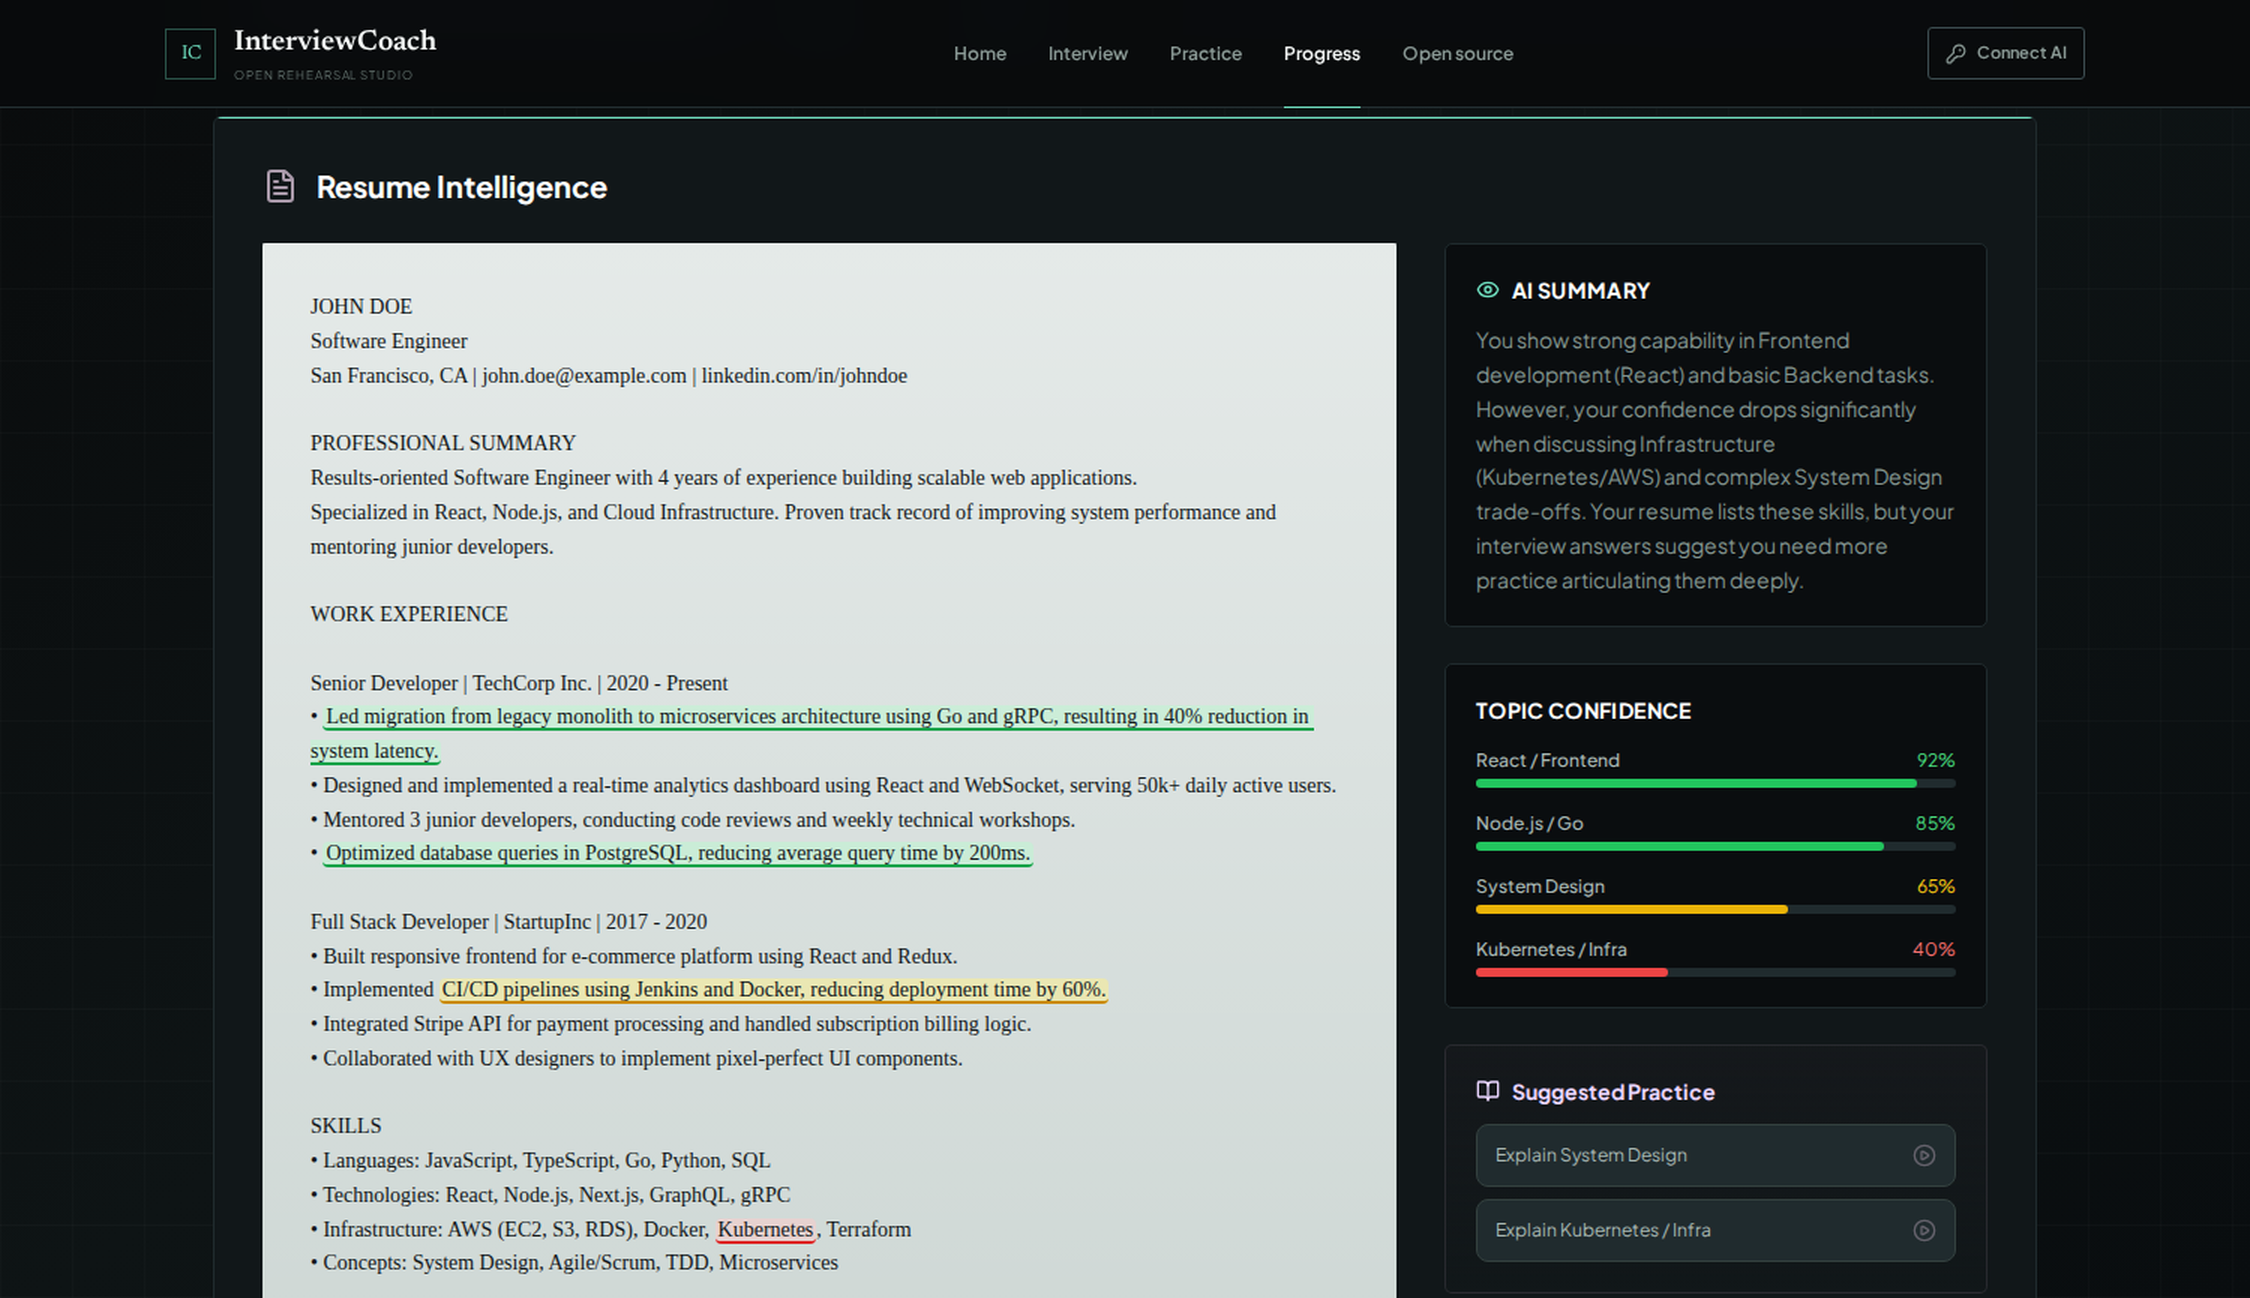2250x1298 pixels.
Task: Click the Stripe API integration bullet
Action: (671, 1025)
